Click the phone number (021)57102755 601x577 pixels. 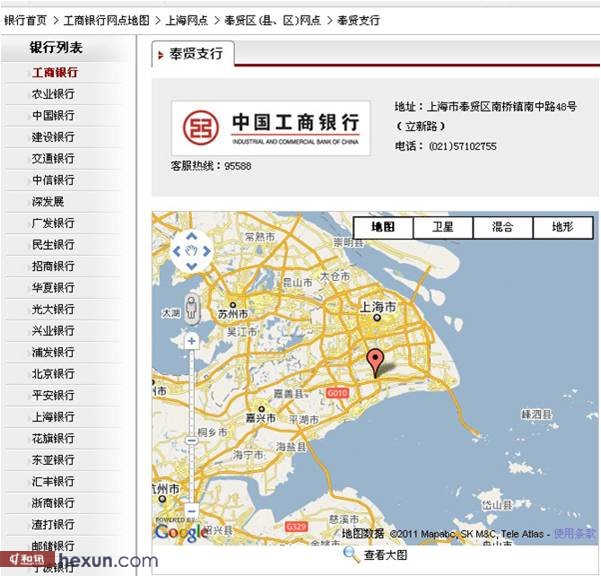click(x=463, y=146)
